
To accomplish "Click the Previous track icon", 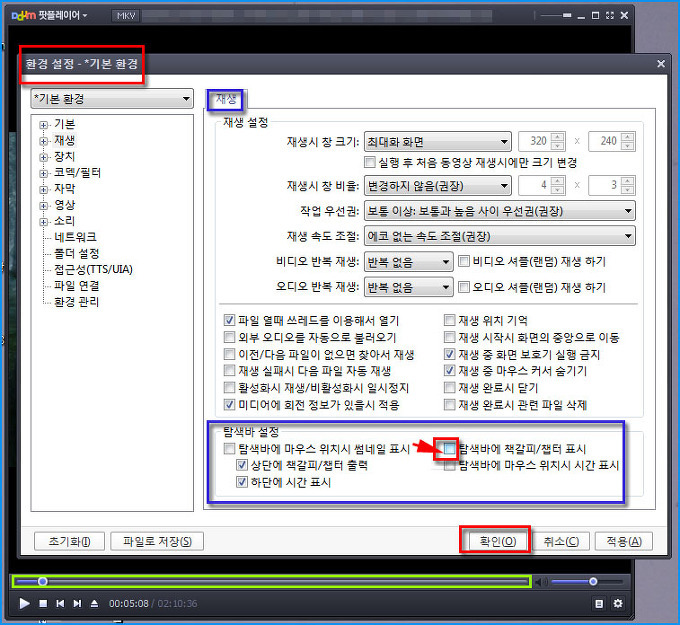I will pos(60,603).
